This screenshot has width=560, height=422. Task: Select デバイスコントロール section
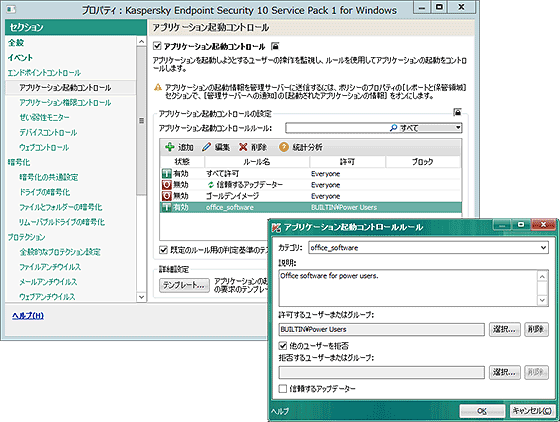(48, 132)
